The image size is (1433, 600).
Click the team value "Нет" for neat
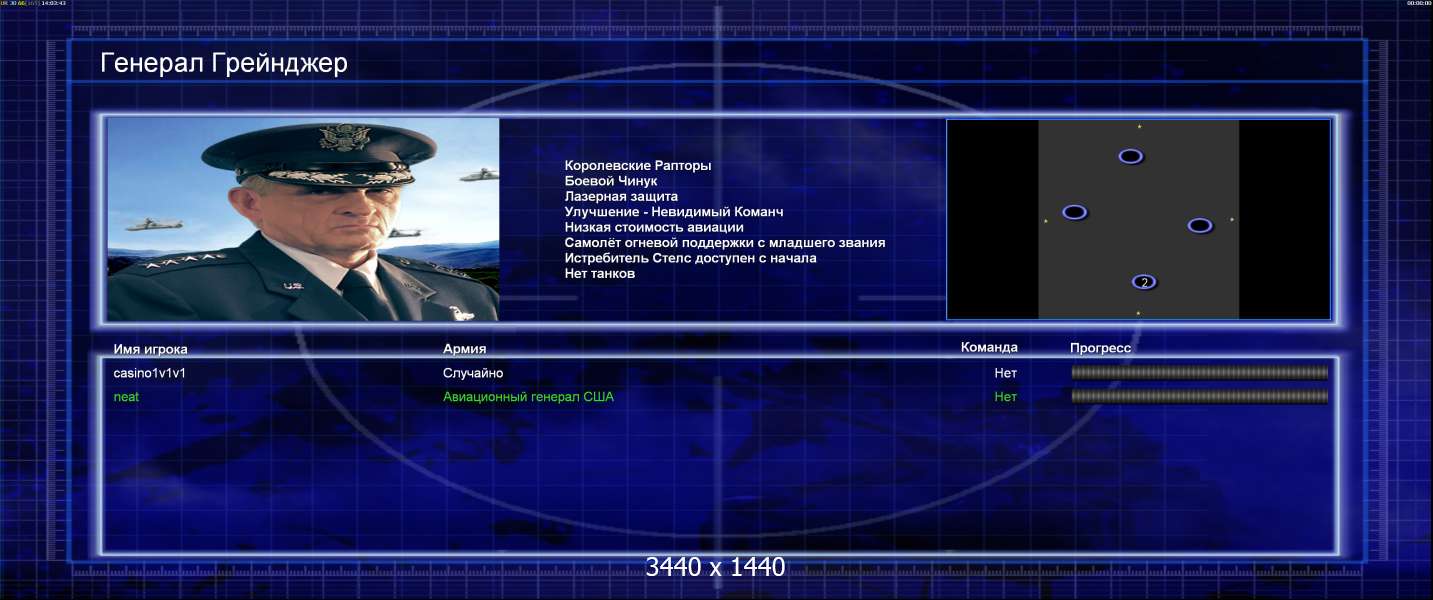(x=1005, y=397)
